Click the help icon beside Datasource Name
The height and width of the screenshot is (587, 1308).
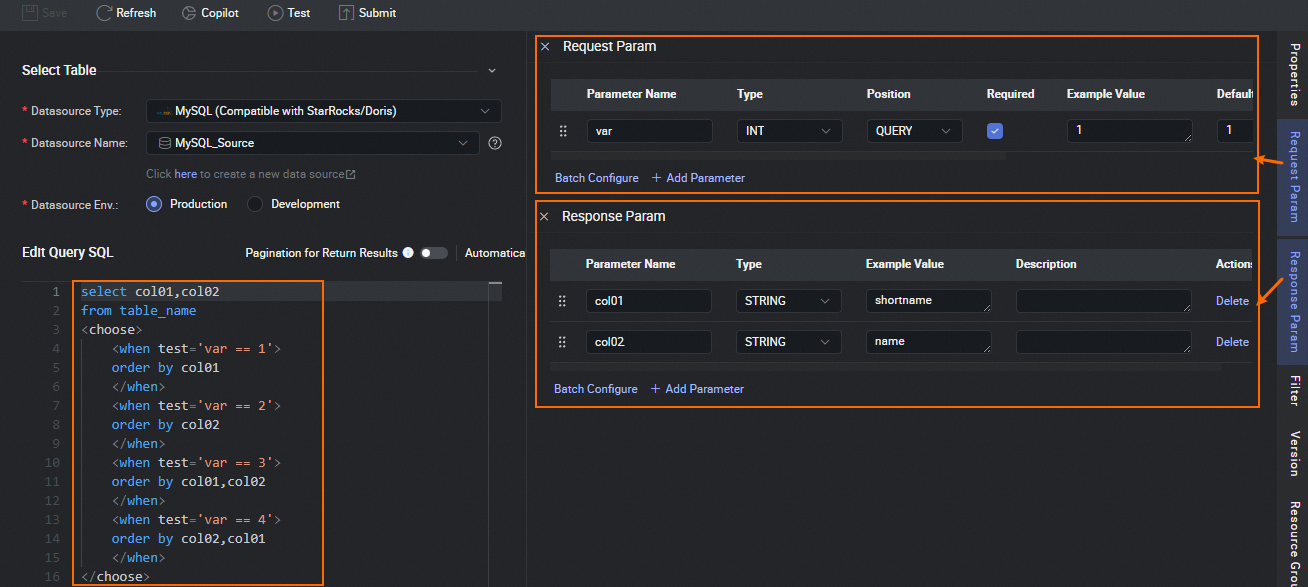pos(494,143)
